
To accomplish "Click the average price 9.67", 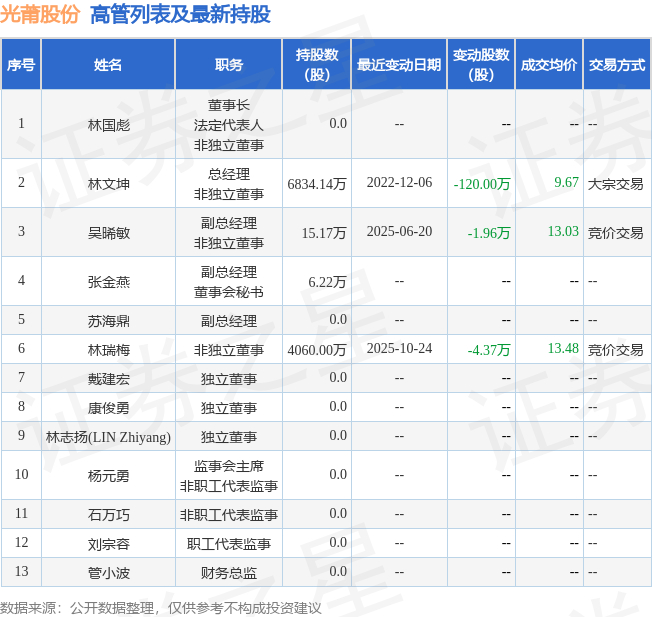I will [566, 182].
